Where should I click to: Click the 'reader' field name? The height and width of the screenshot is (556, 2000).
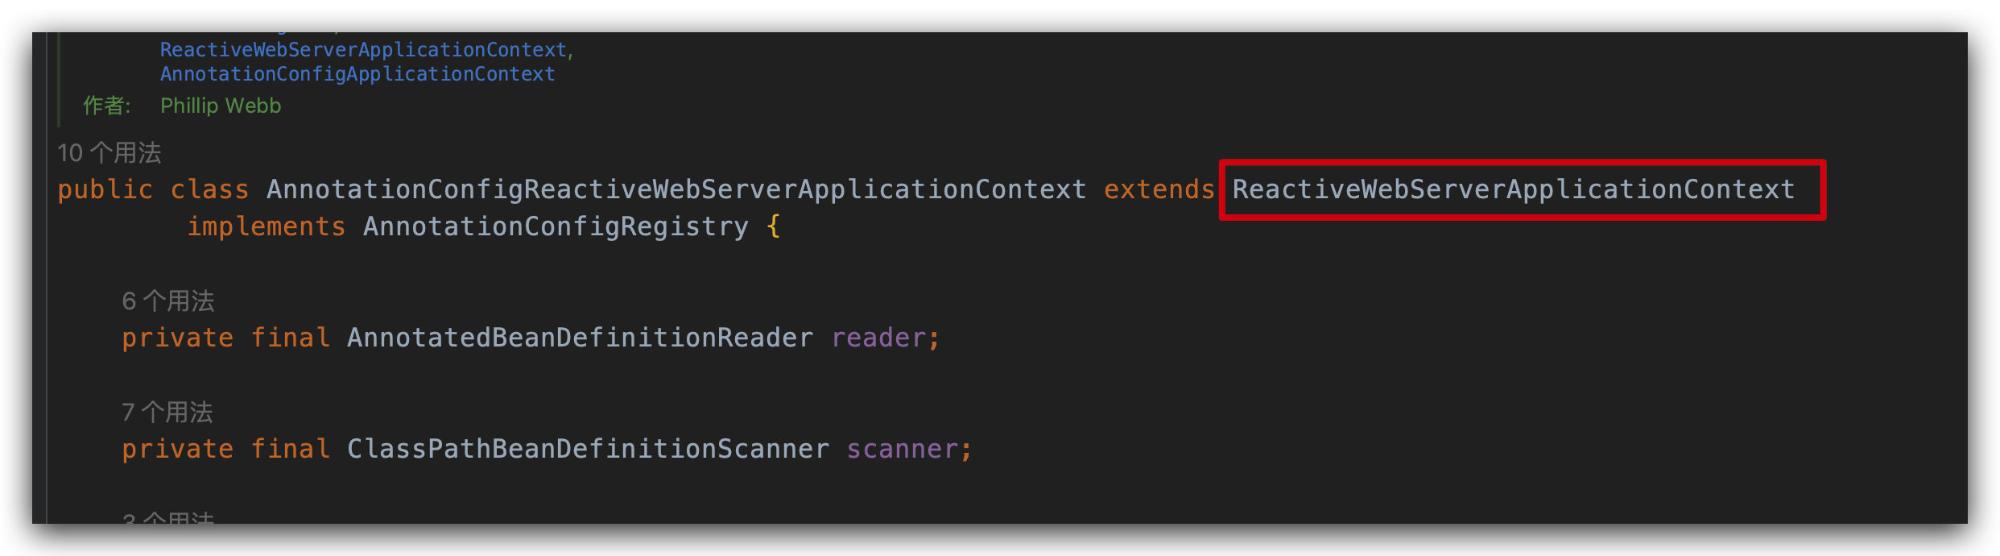pos(879,338)
